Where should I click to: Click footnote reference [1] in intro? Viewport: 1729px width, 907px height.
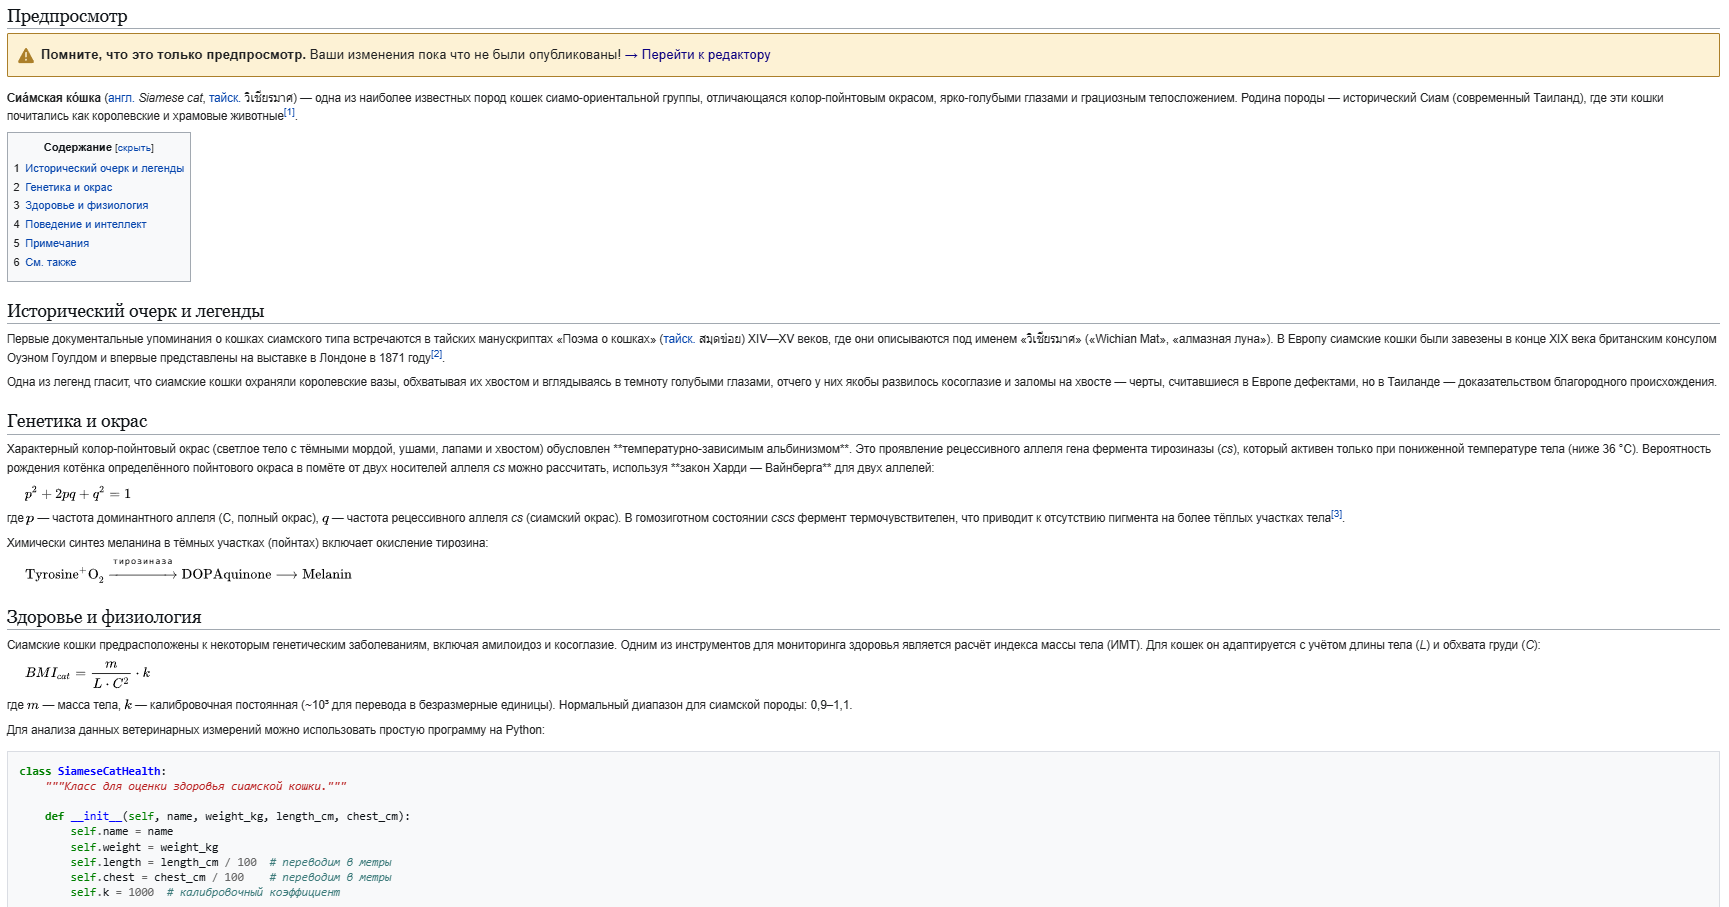pos(289,113)
